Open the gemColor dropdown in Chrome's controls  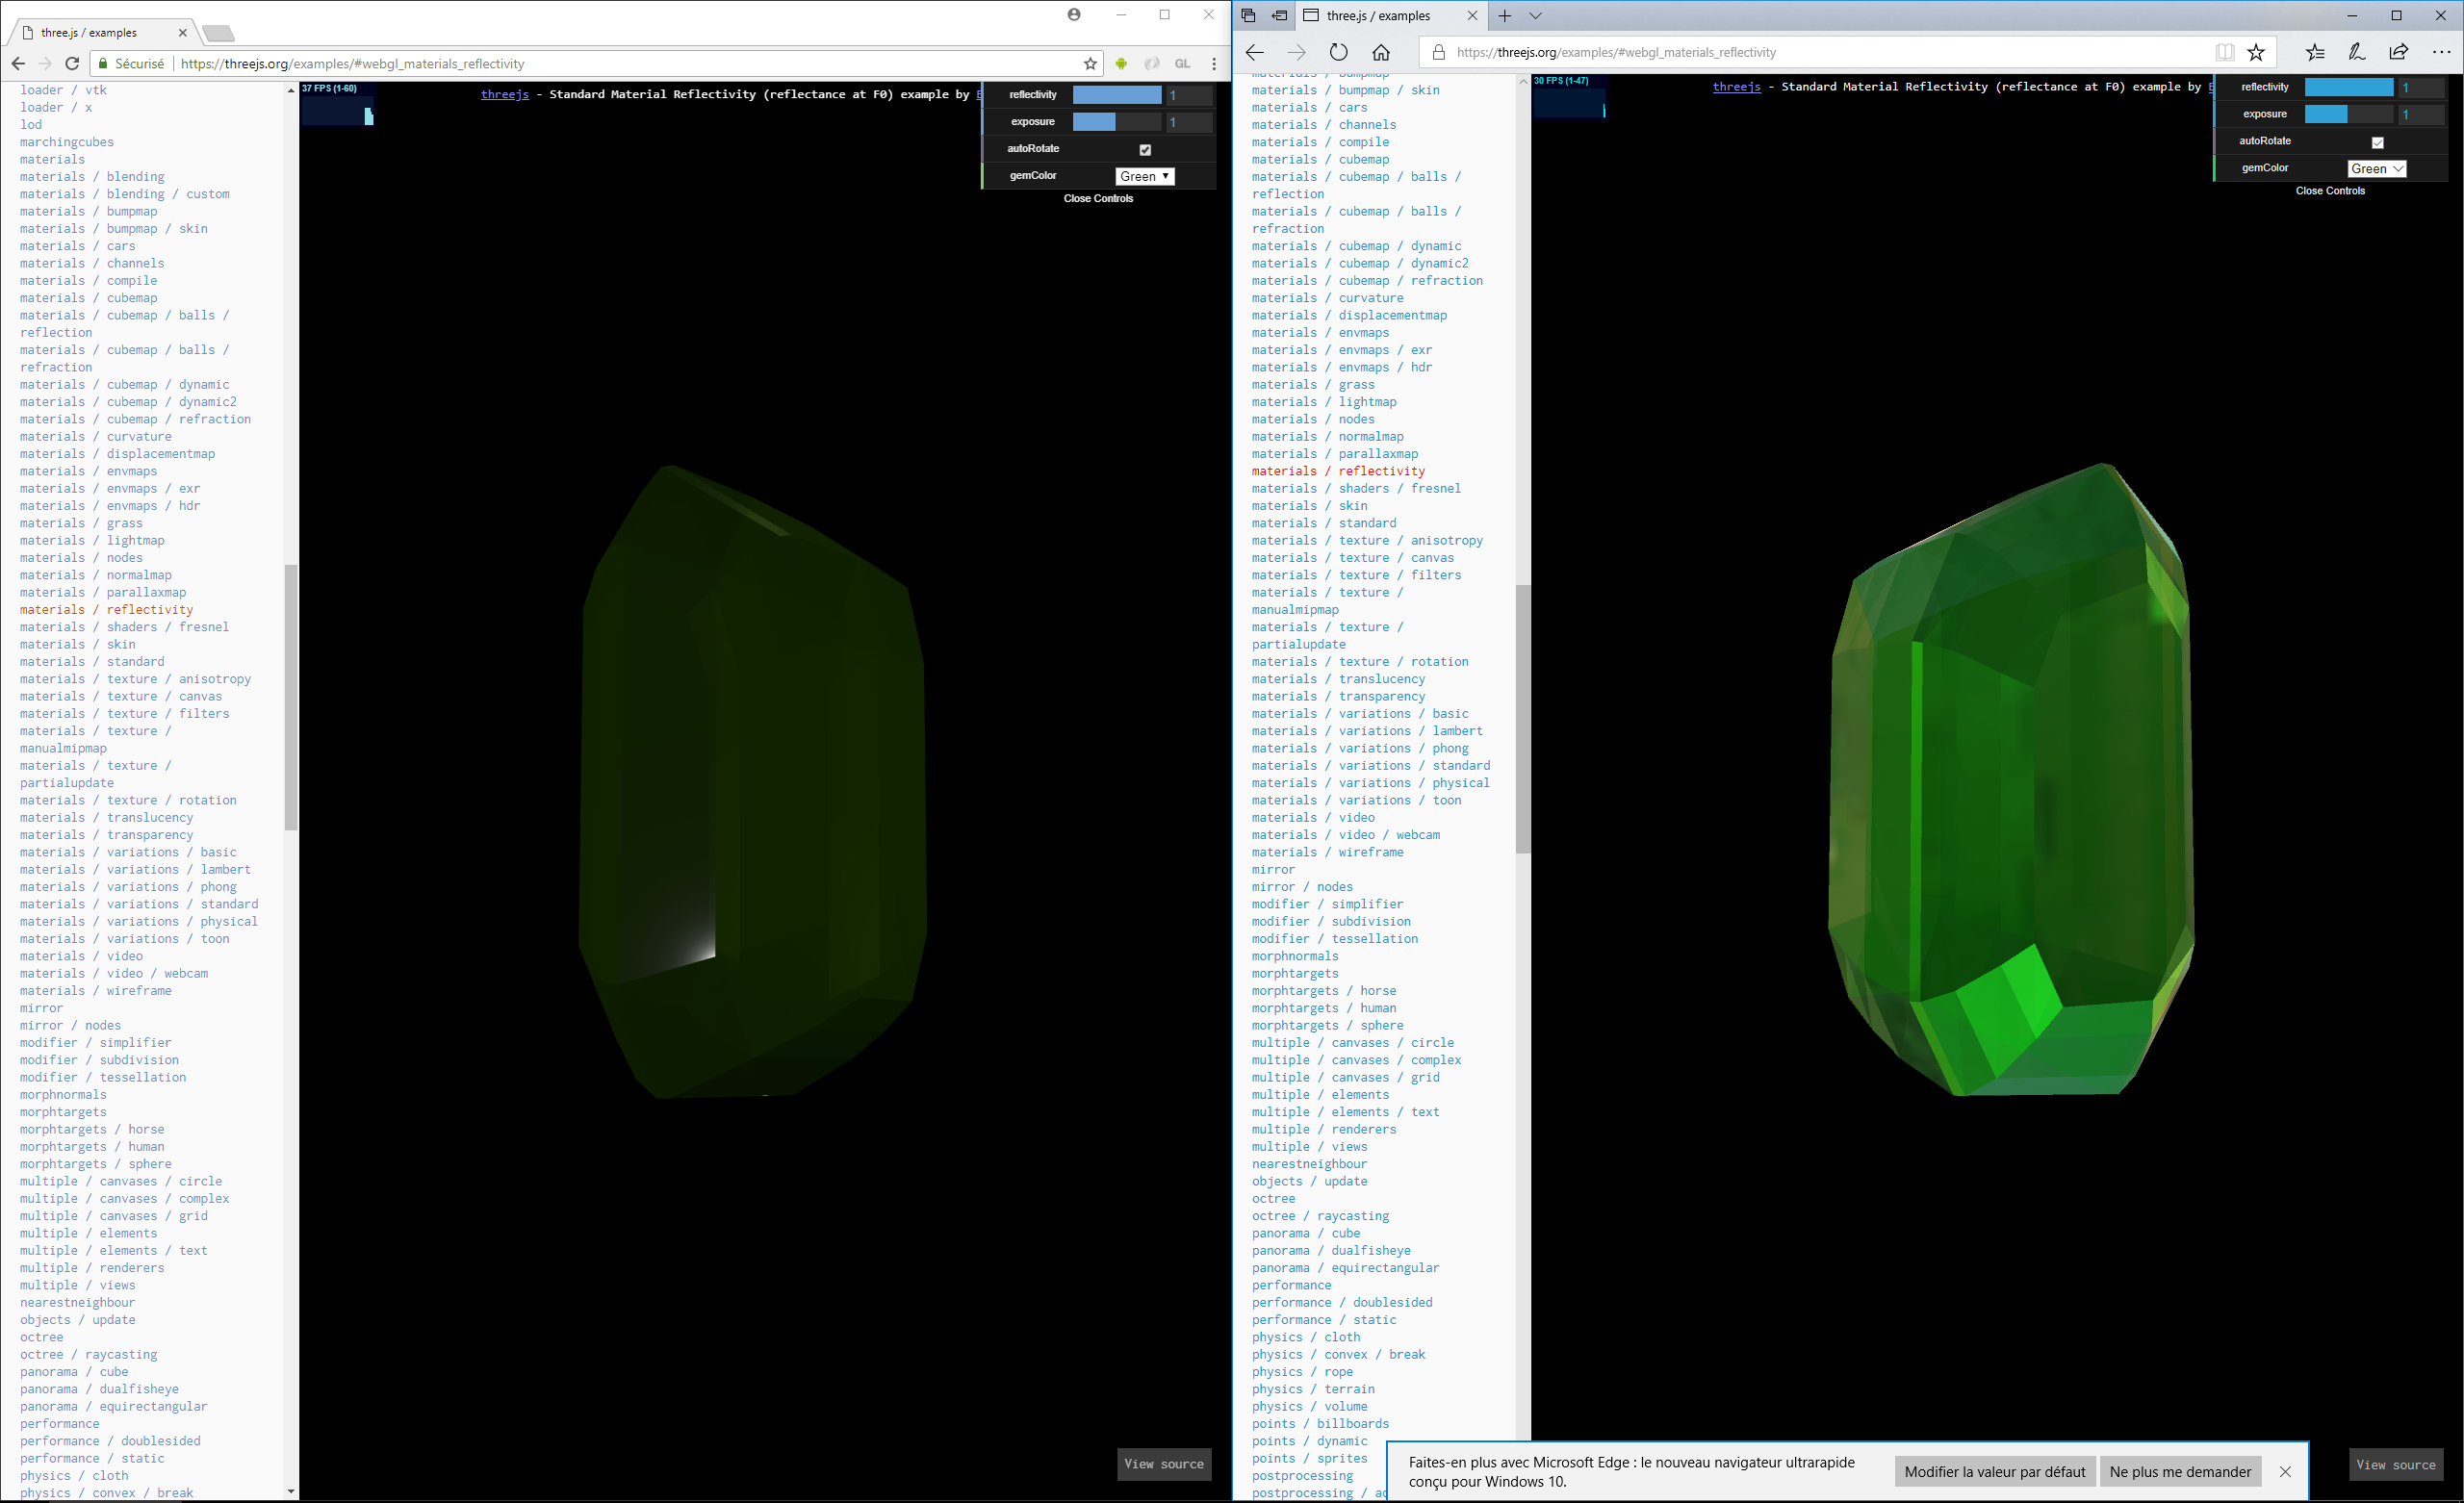pos(1144,176)
